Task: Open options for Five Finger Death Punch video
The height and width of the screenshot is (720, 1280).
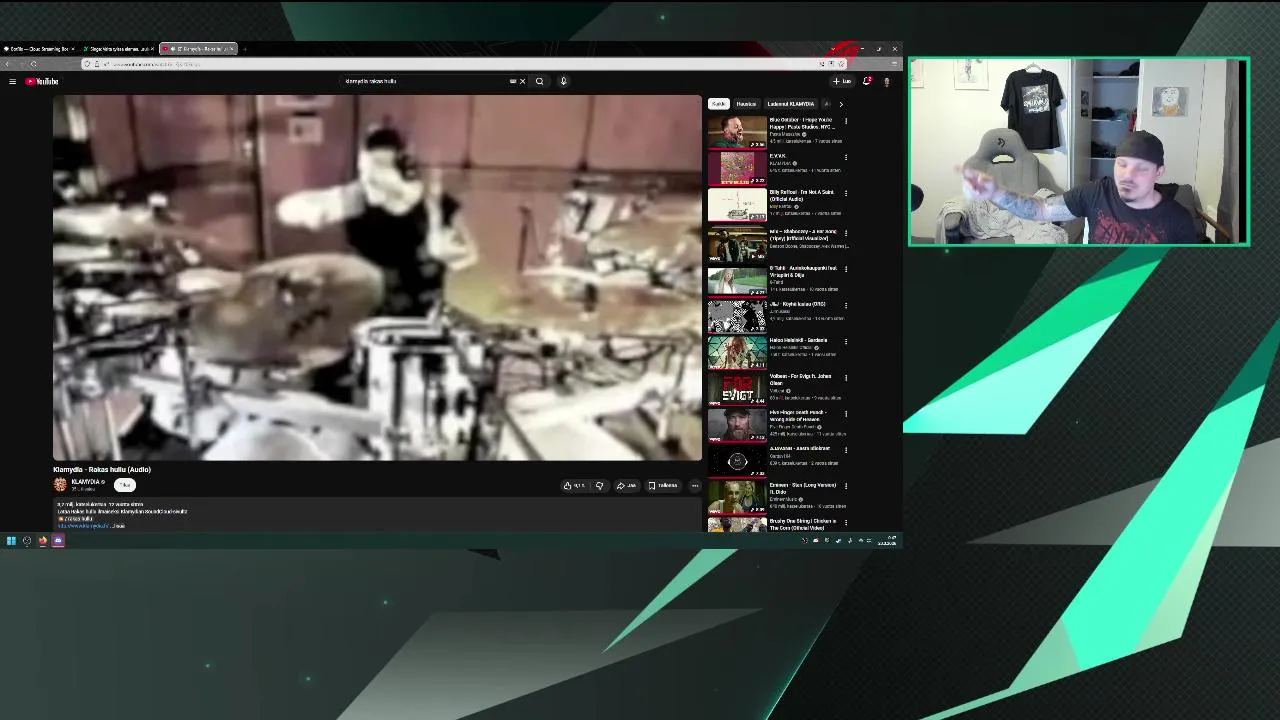Action: click(x=846, y=414)
